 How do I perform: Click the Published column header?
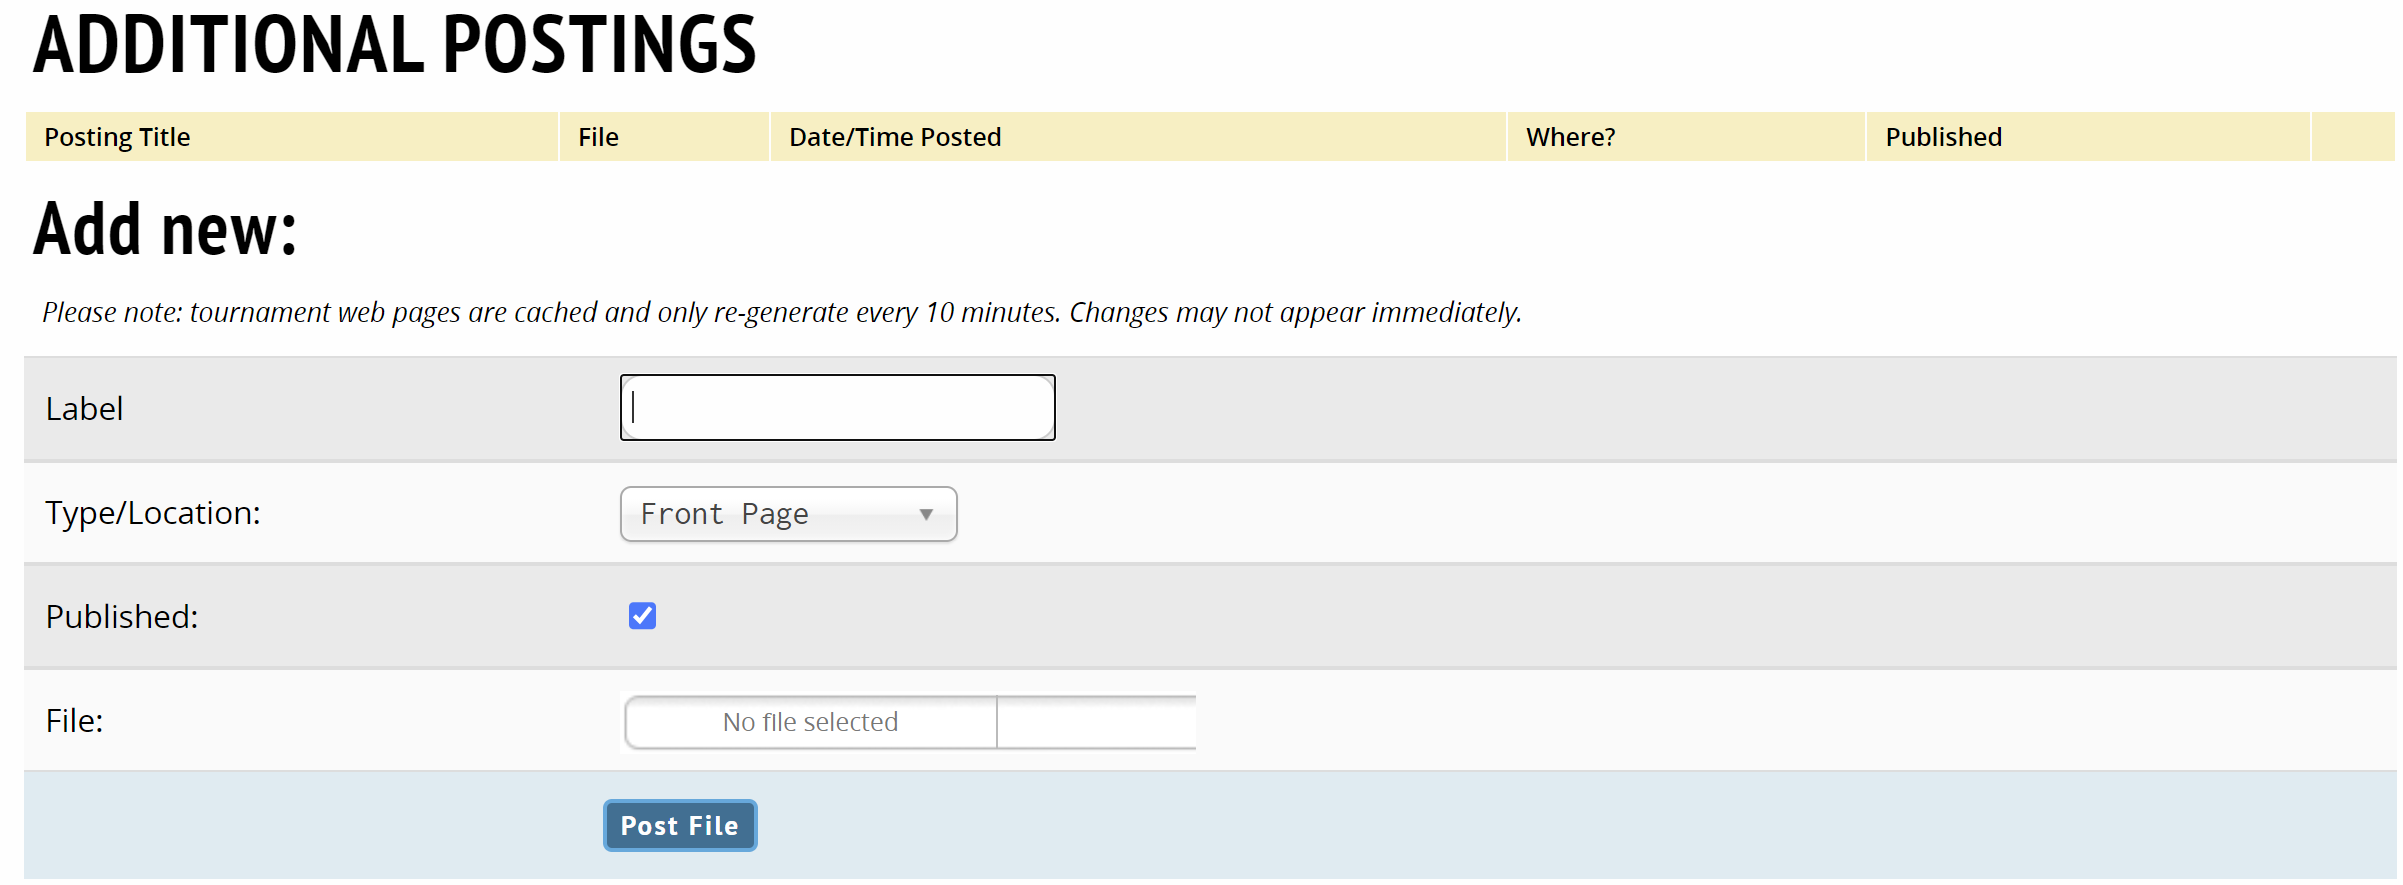[x=1943, y=137]
